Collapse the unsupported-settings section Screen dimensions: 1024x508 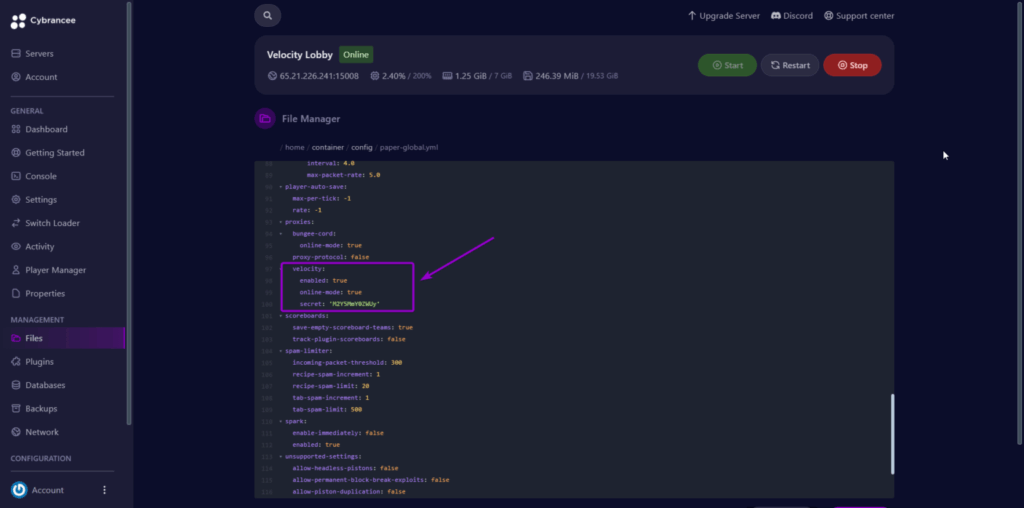281,456
